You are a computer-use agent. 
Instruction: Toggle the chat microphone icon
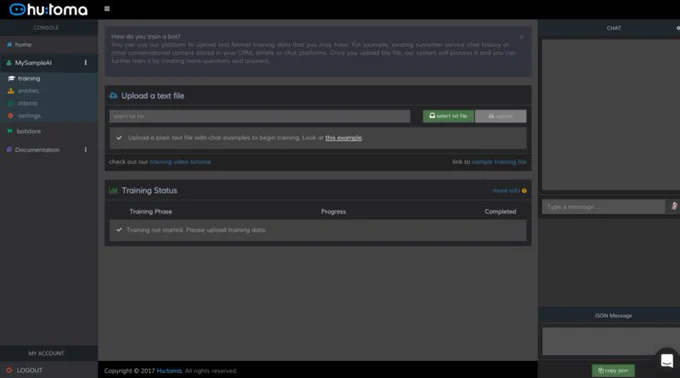(x=674, y=206)
